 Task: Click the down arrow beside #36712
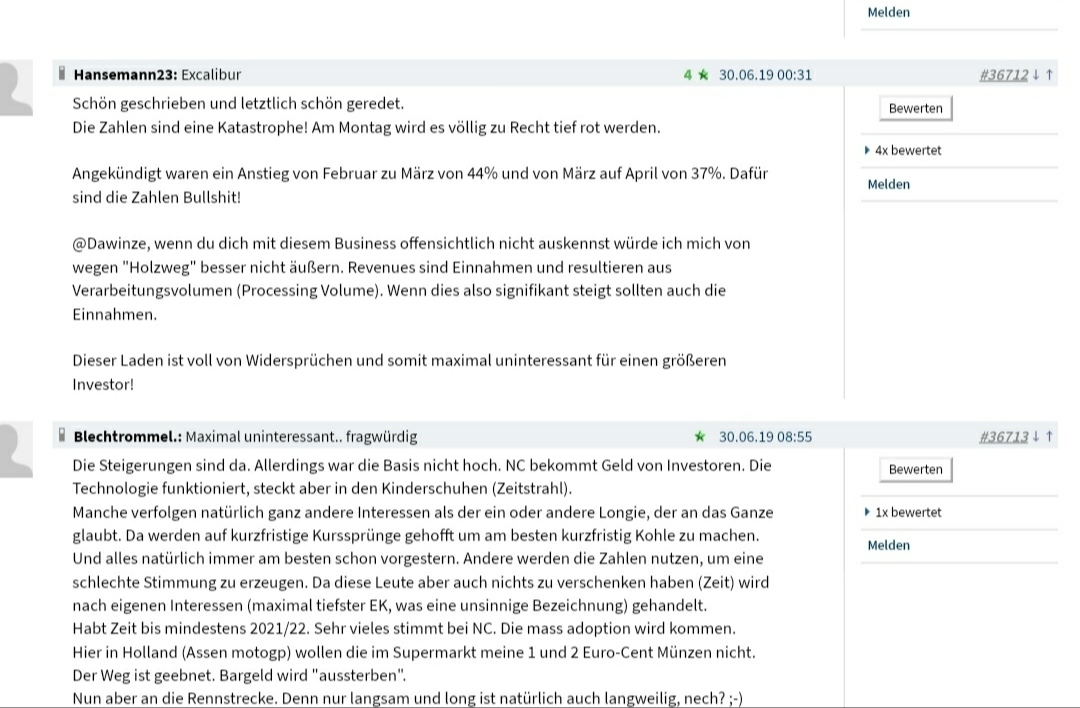[1036, 74]
